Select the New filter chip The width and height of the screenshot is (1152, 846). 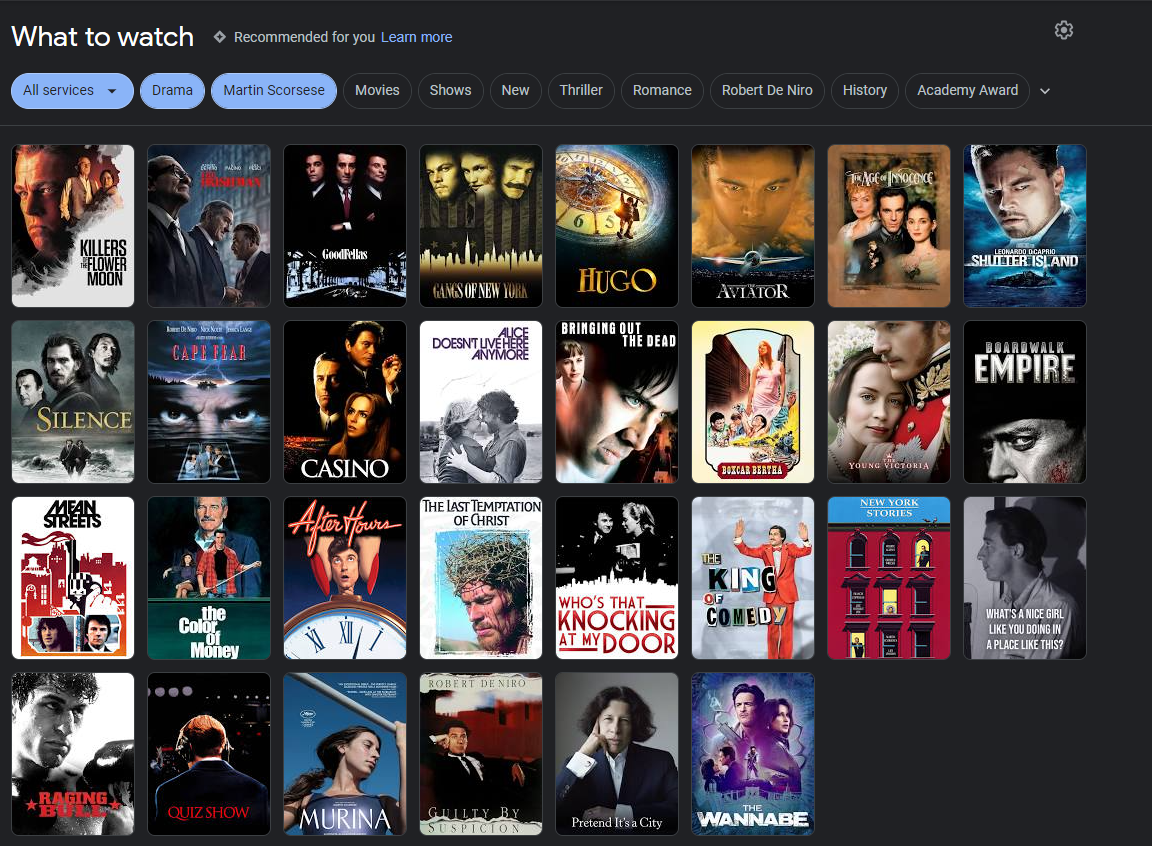click(x=515, y=90)
